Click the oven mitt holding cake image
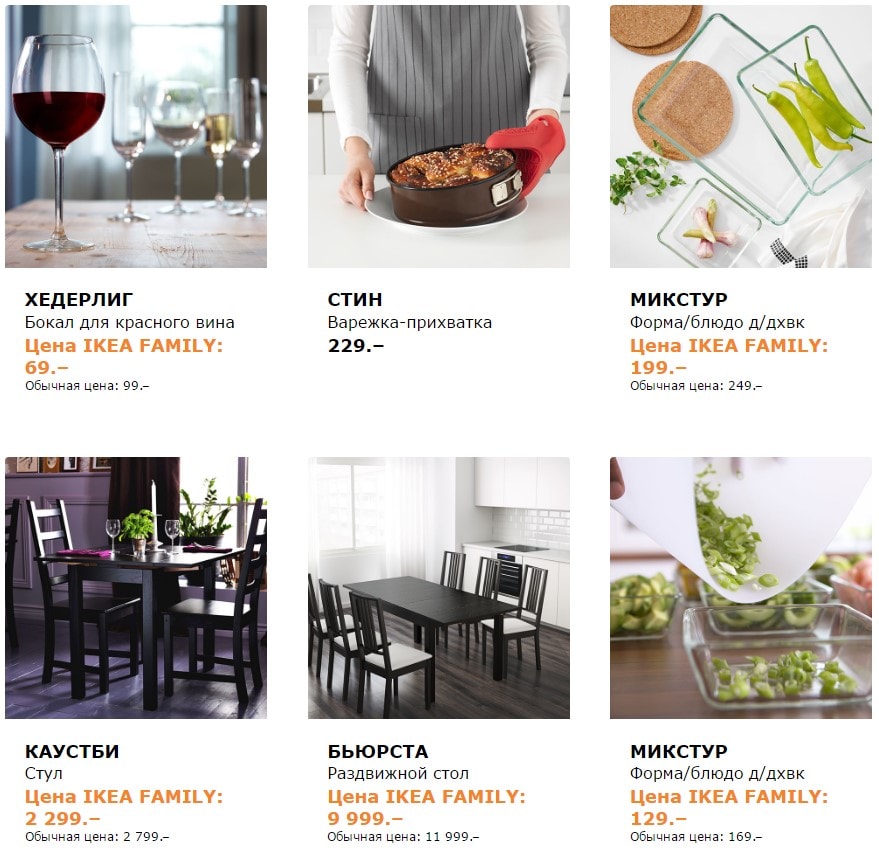The width and height of the screenshot is (879, 853). click(438, 136)
